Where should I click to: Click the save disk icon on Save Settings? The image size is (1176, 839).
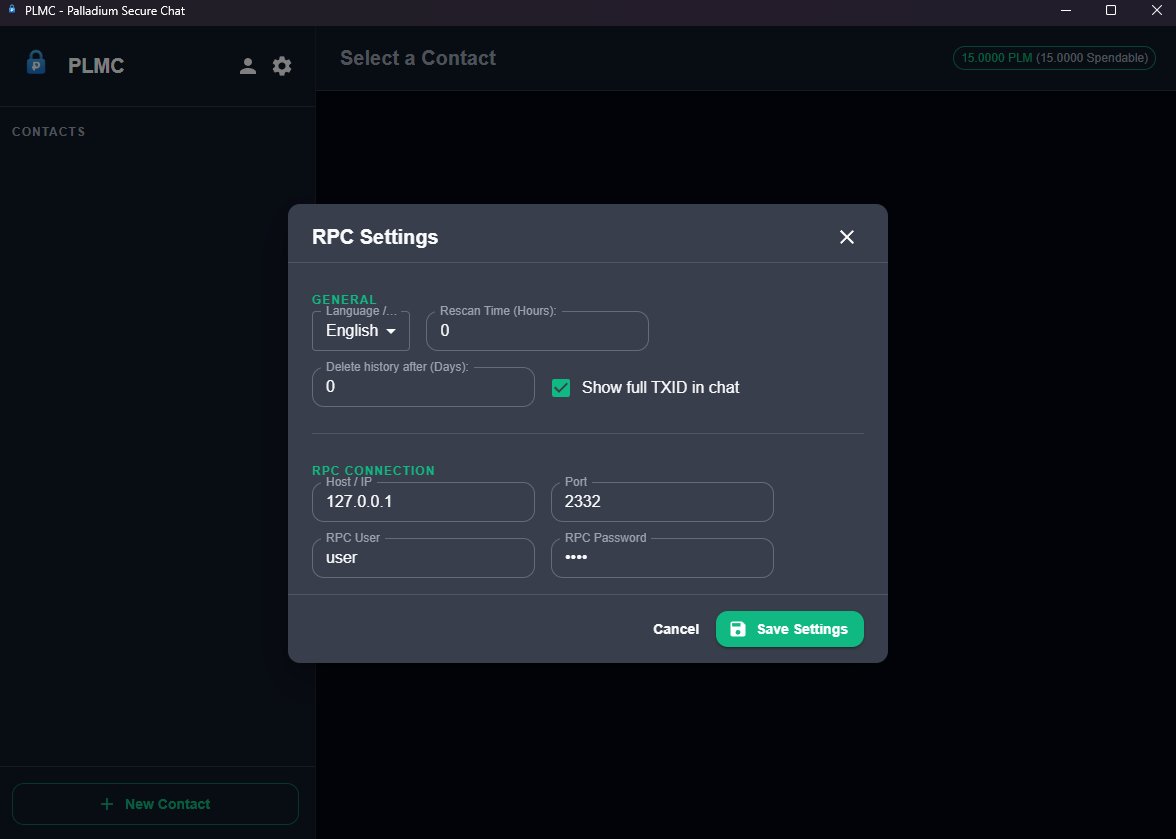tap(737, 629)
